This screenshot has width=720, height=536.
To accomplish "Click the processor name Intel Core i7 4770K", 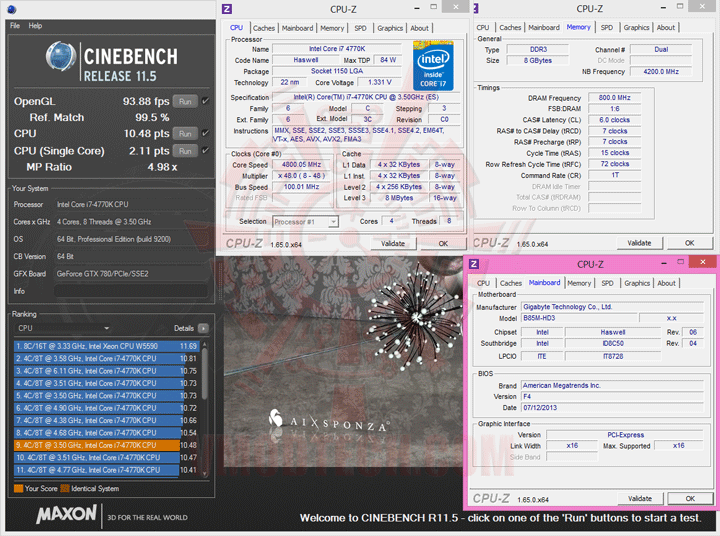I will click(337, 49).
